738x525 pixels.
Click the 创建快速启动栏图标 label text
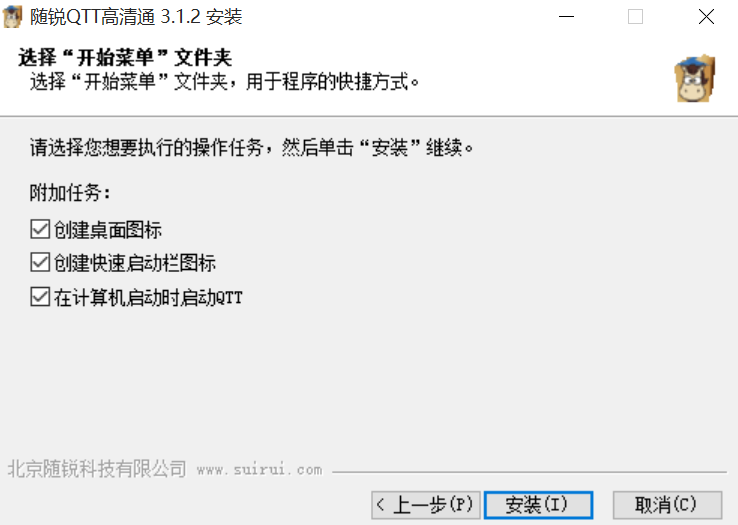(x=135, y=263)
